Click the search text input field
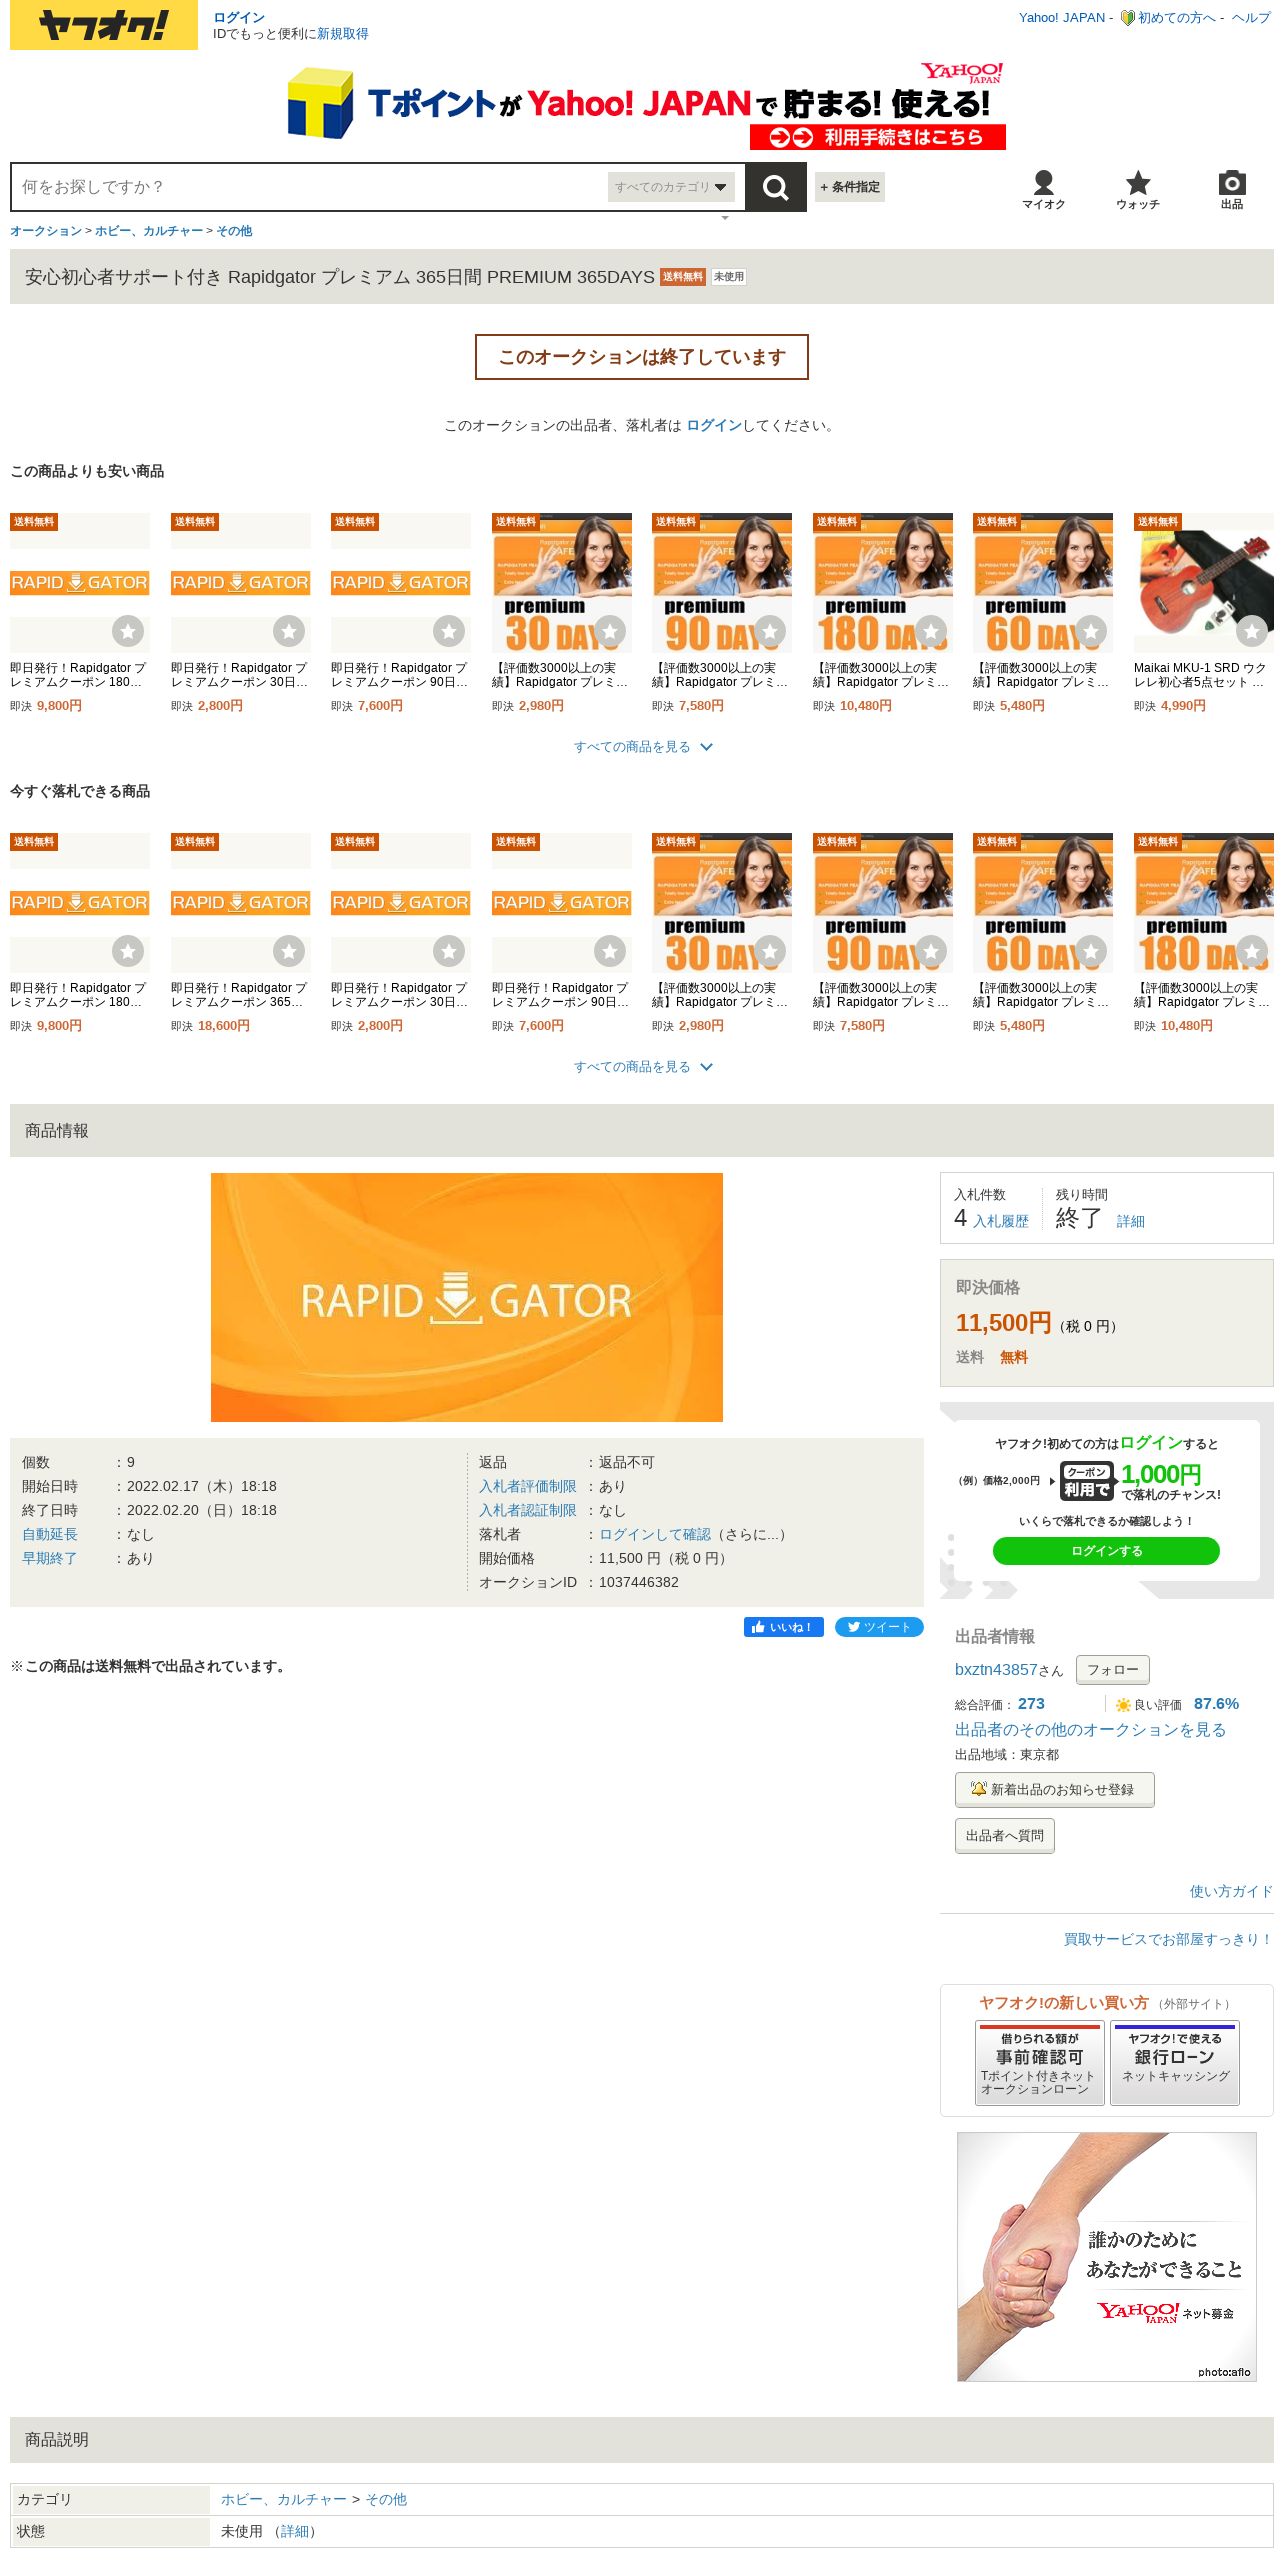 point(310,187)
